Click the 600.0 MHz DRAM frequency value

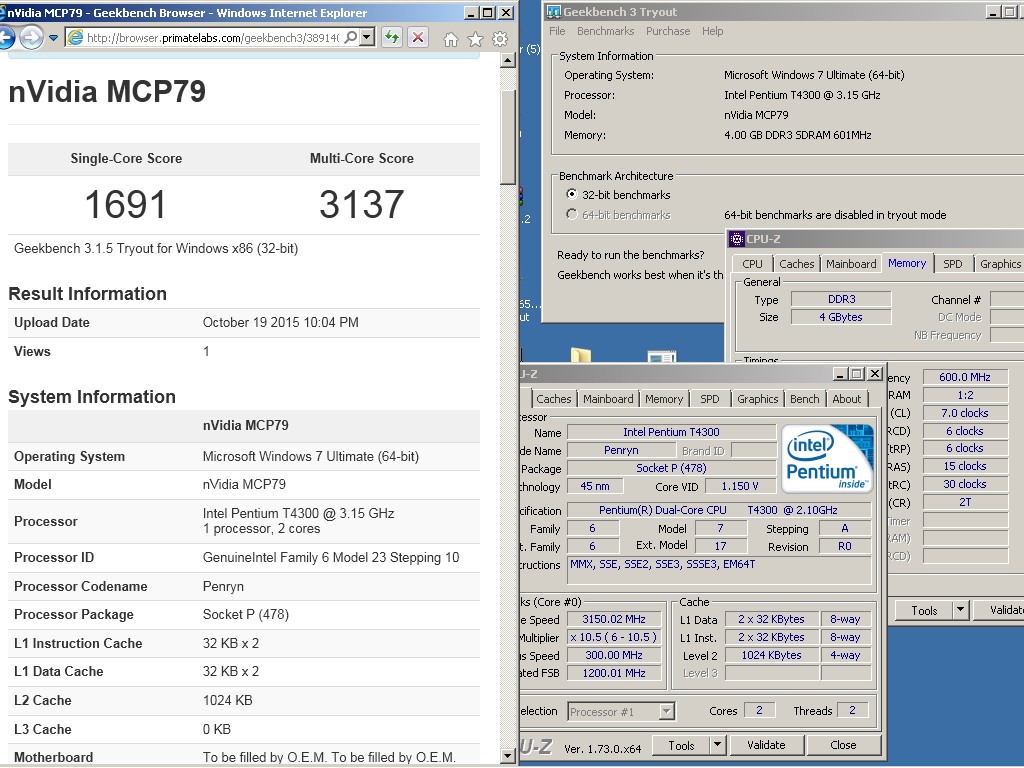click(965, 377)
